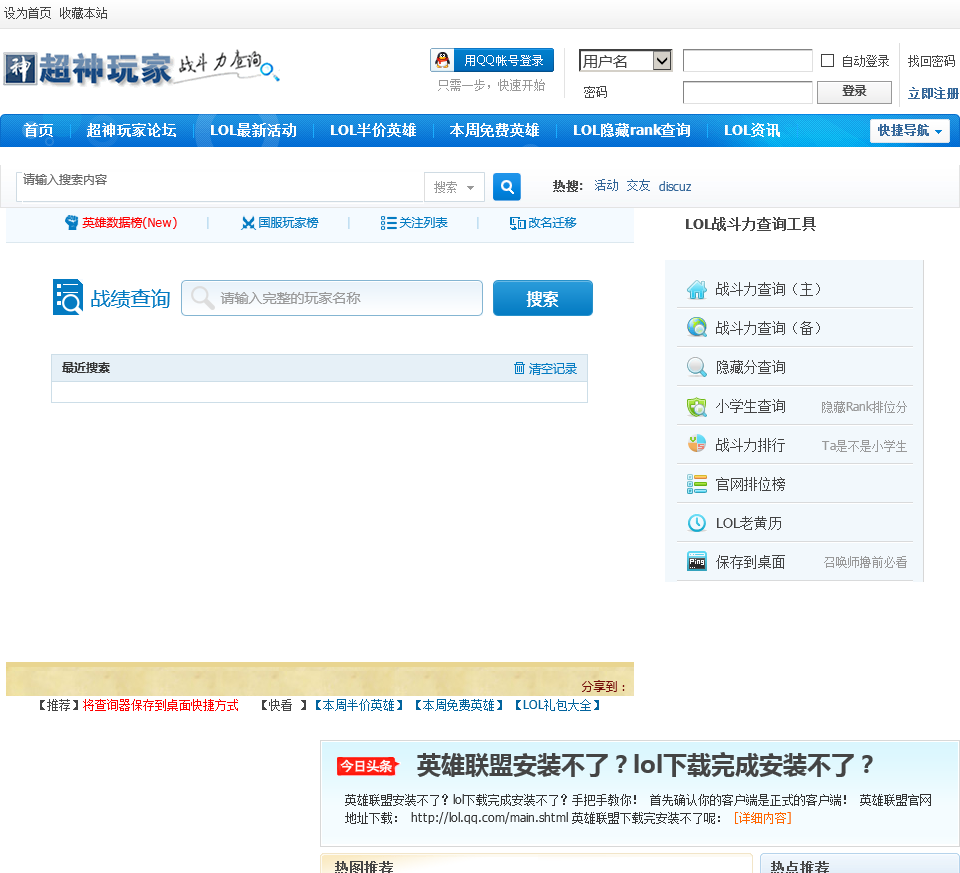The width and height of the screenshot is (960, 873).
Task: Focus the password input field
Action: click(x=748, y=92)
